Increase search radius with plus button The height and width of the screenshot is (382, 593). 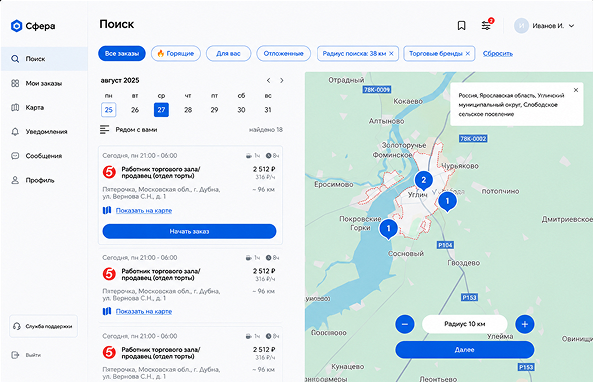[525, 324]
